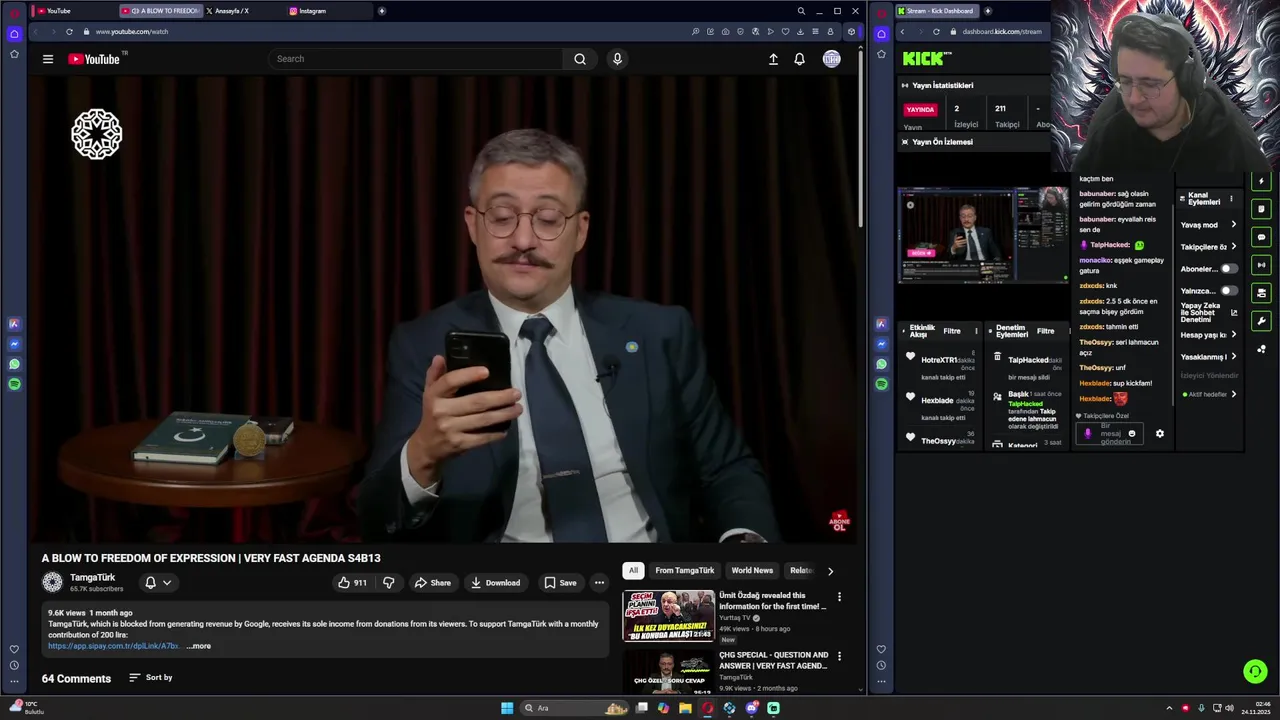This screenshot has height=720, width=1280.
Task: Click the Save button
Action: (x=560, y=583)
